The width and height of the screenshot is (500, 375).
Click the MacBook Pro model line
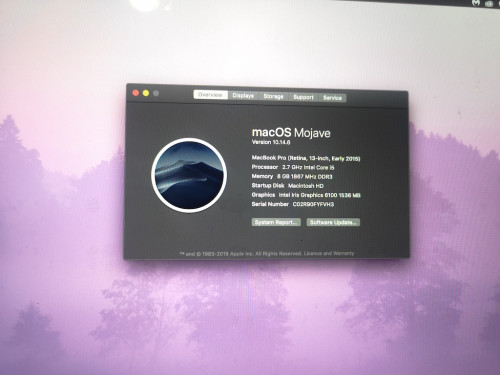306,158
